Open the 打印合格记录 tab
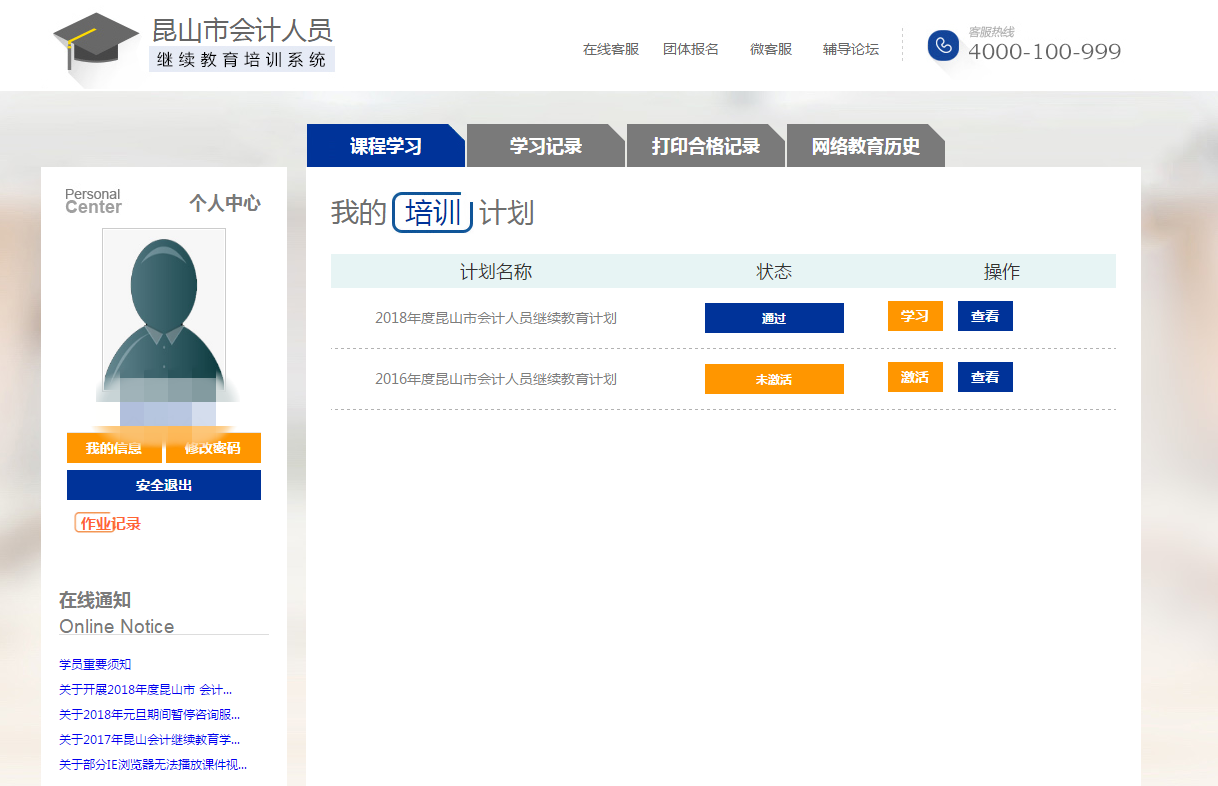This screenshot has height=786, width=1218. [x=705, y=146]
